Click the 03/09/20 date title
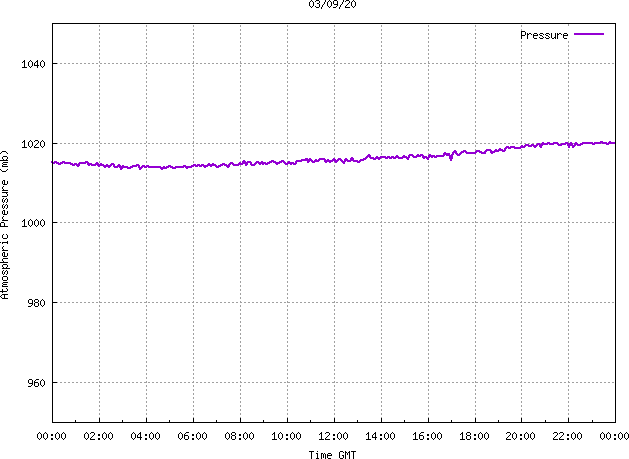Viewport: 629px width, 459px height. pos(333,4)
